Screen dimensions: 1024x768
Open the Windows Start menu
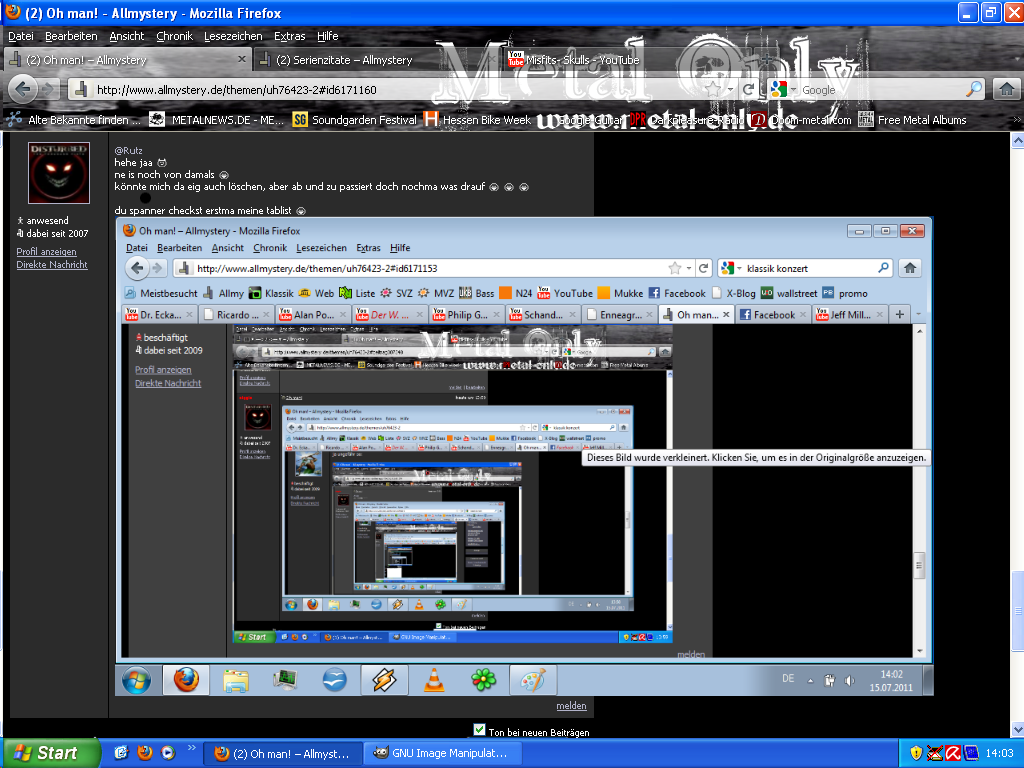51,753
